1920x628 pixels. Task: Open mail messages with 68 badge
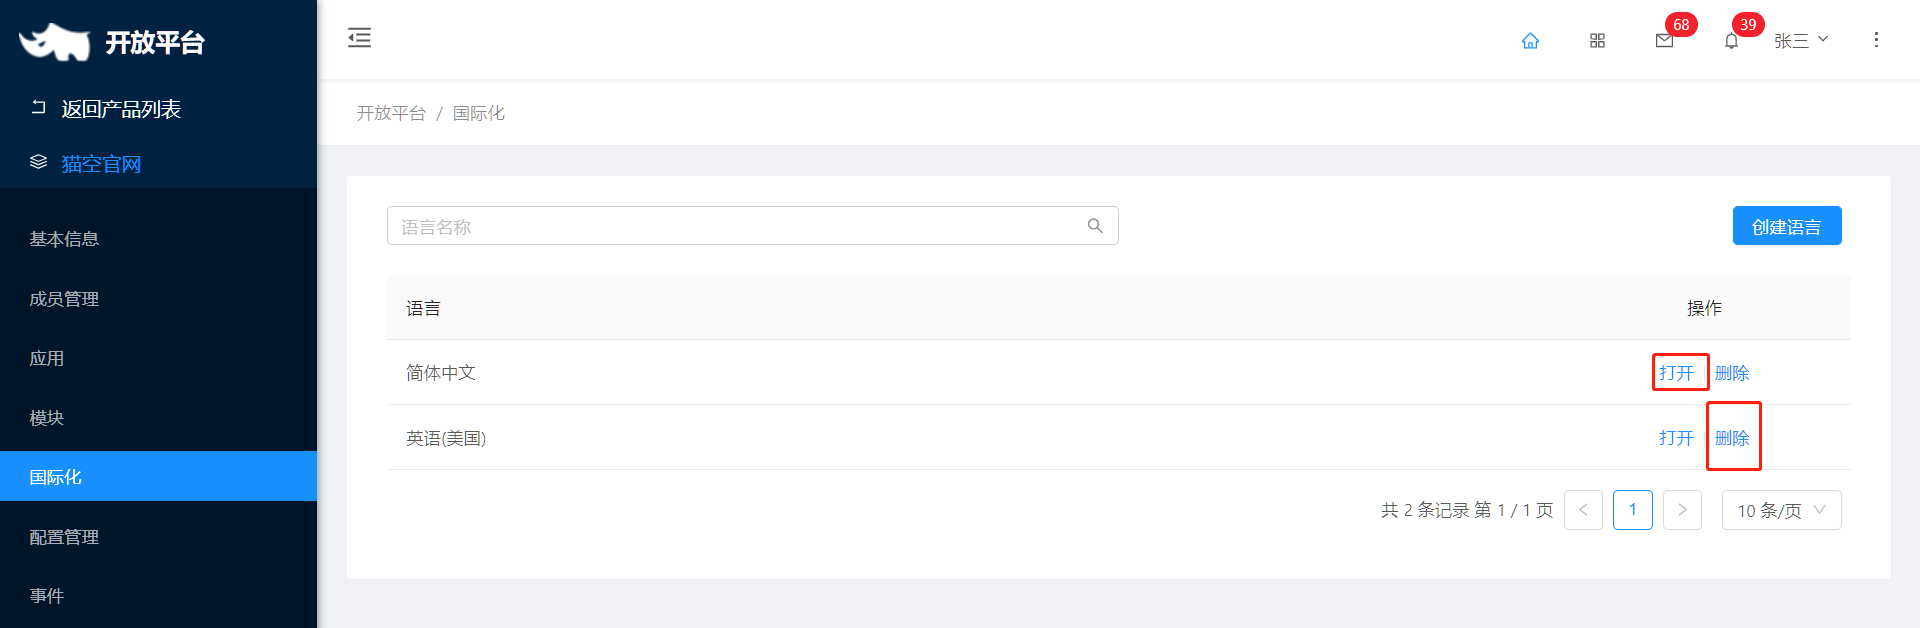tap(1664, 40)
